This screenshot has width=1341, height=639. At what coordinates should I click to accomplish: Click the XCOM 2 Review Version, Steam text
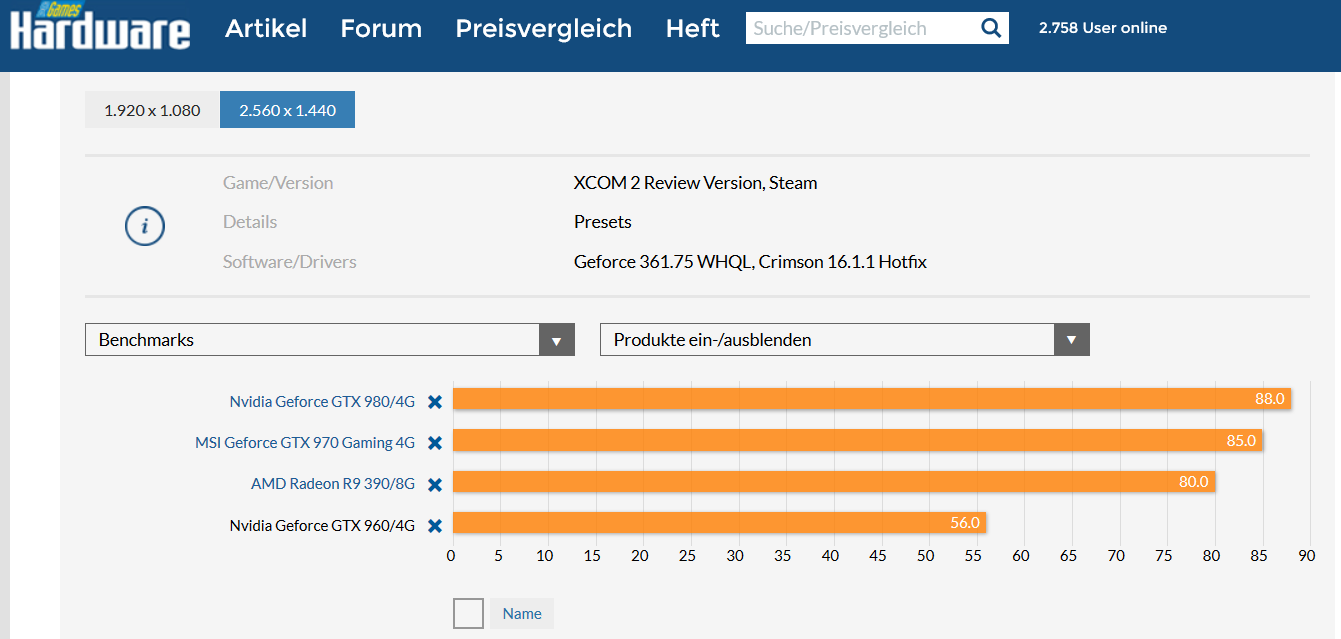point(696,183)
